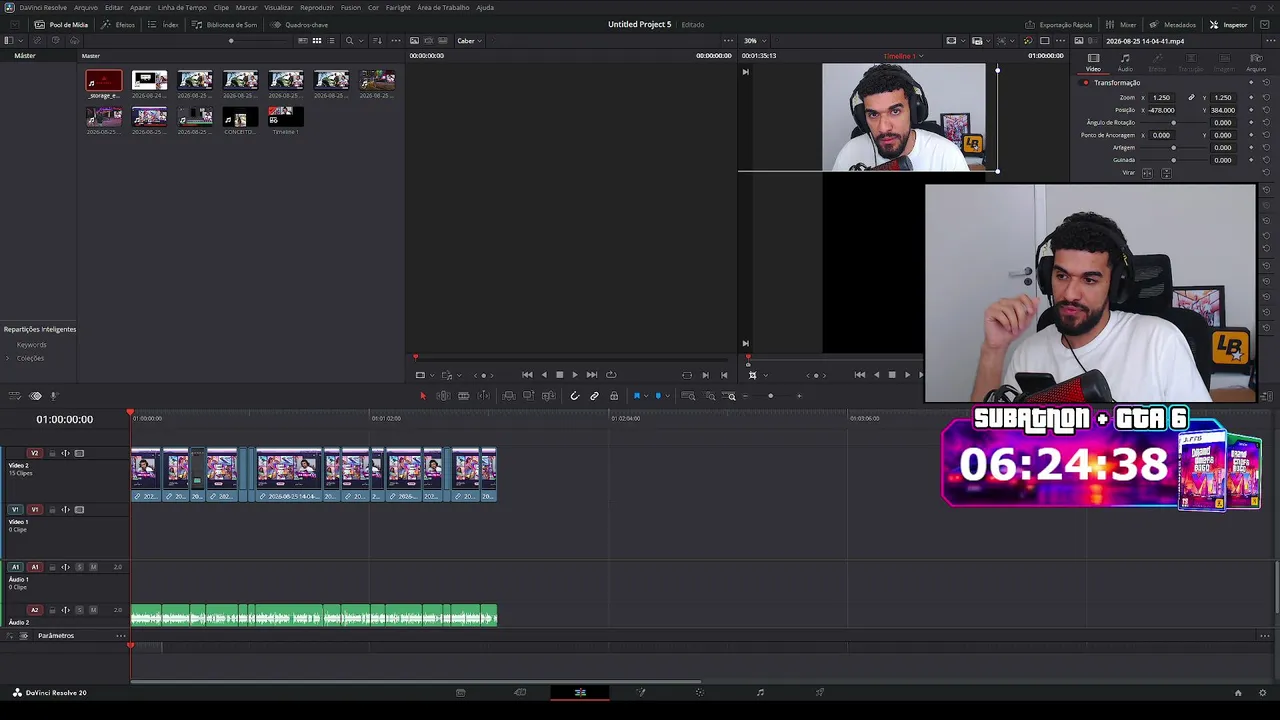
Task: Open the Metadados panel
Action: 1173,25
